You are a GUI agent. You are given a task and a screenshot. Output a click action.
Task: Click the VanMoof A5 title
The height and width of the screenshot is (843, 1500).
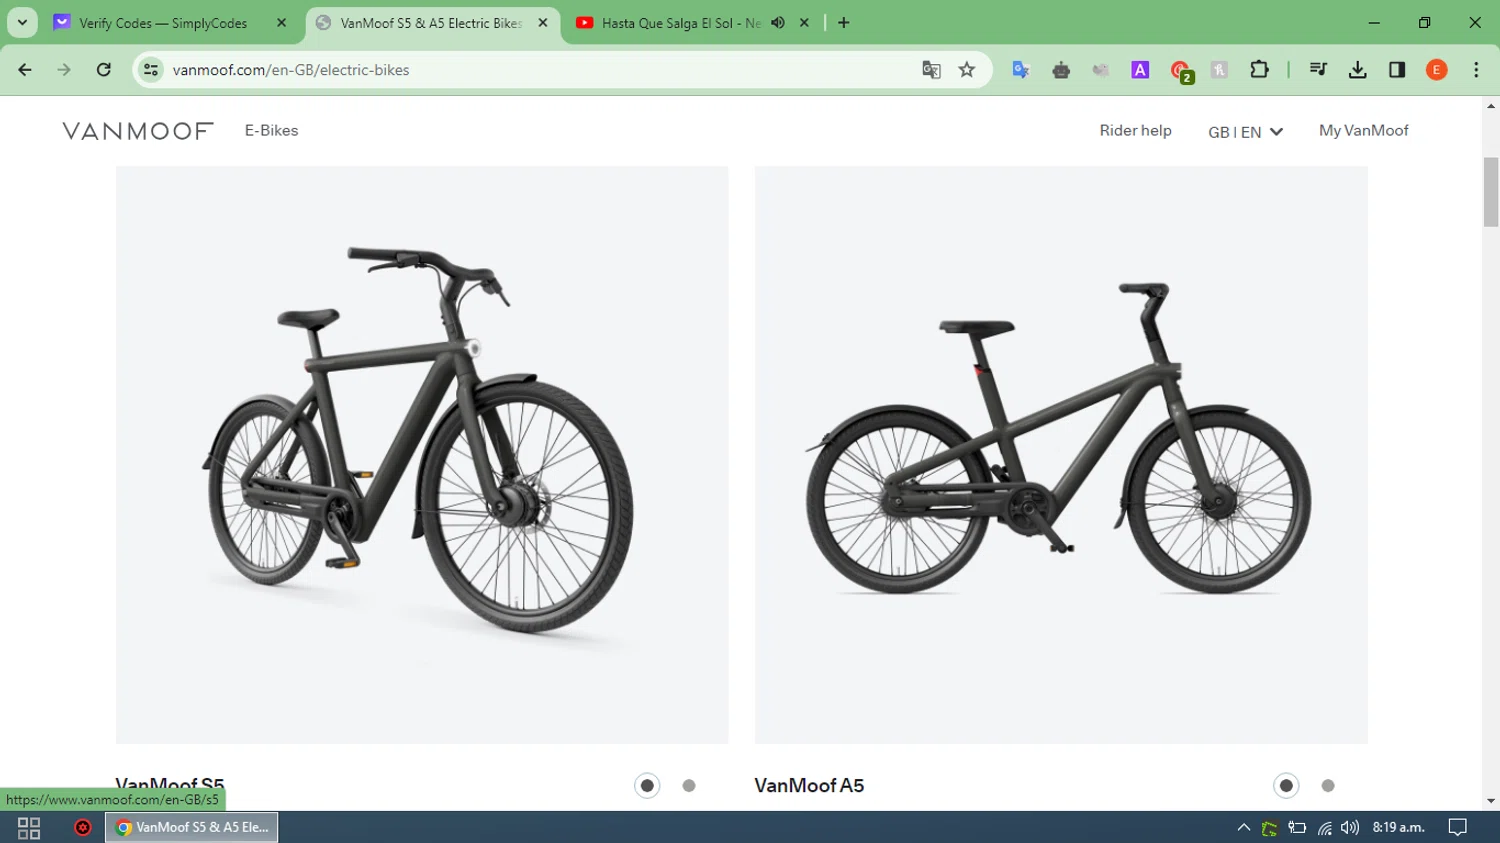tap(809, 786)
